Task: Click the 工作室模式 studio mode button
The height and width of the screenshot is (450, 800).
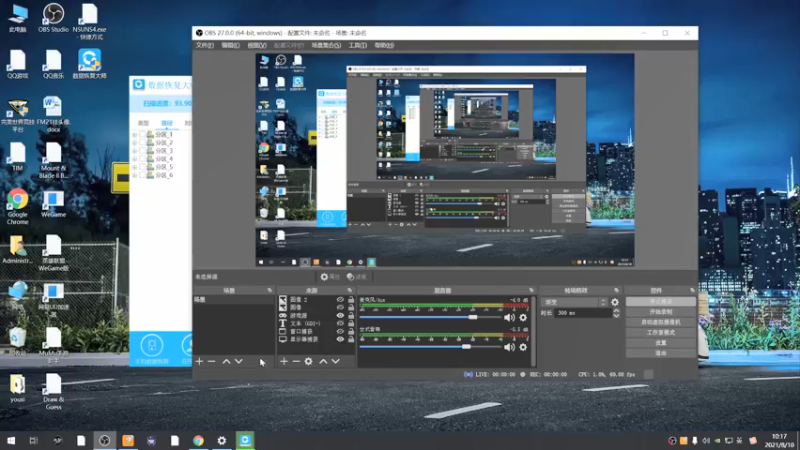Action: point(661,332)
